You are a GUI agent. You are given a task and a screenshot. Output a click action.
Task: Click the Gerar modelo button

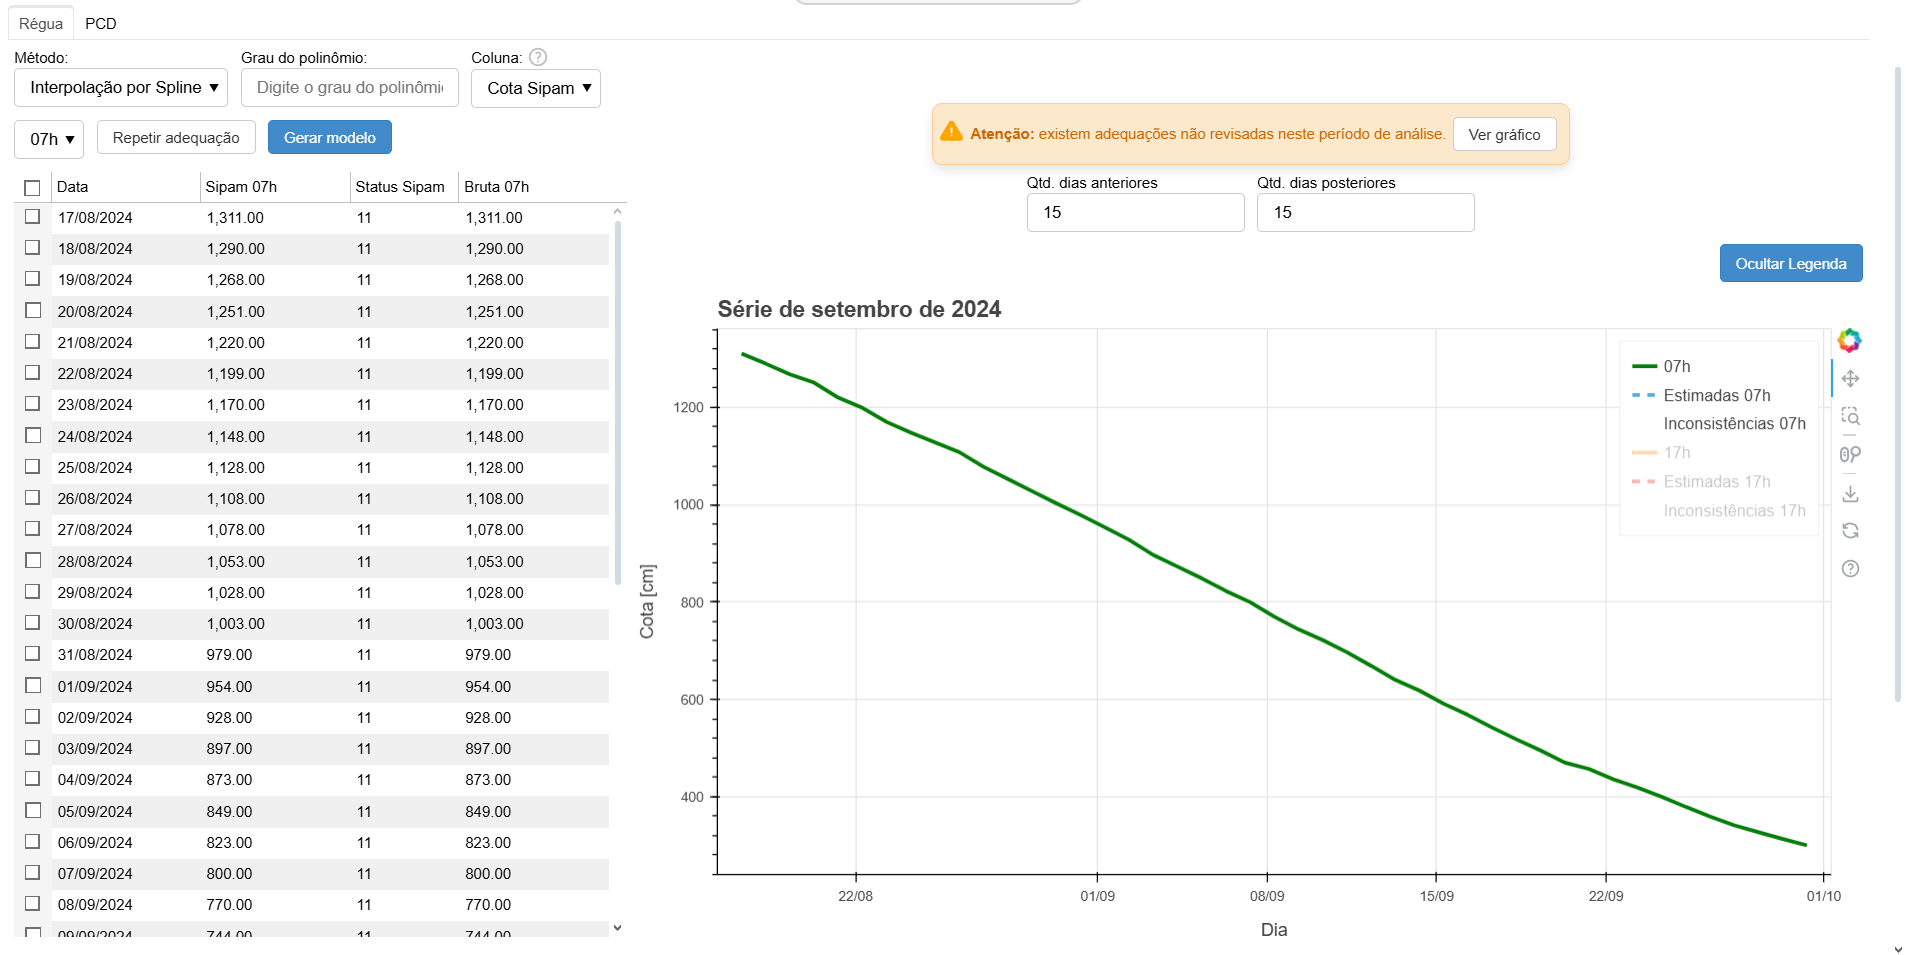(329, 138)
